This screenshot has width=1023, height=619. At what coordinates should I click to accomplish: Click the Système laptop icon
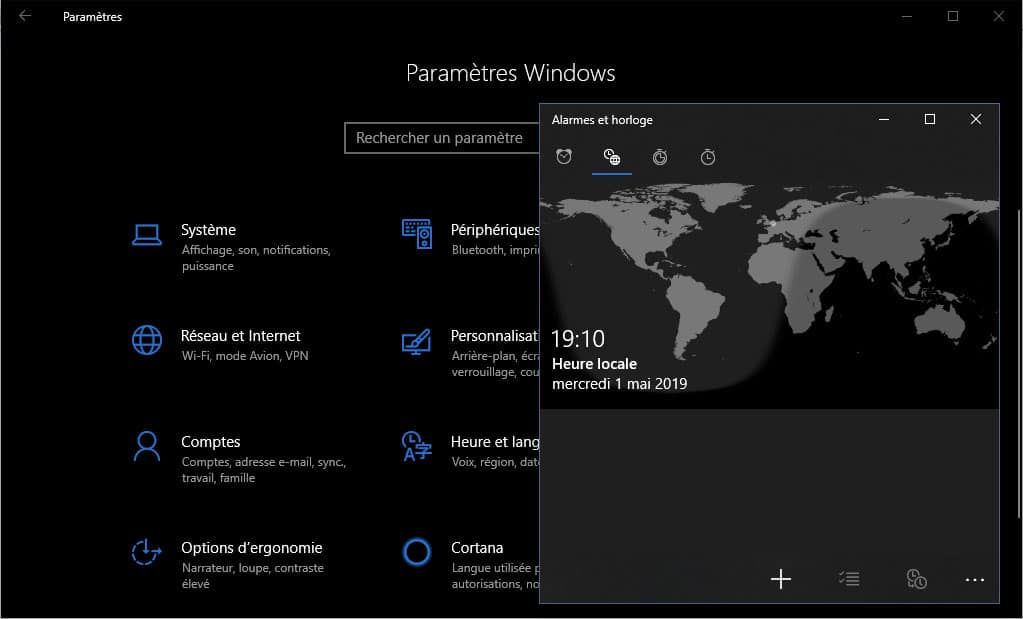point(147,235)
